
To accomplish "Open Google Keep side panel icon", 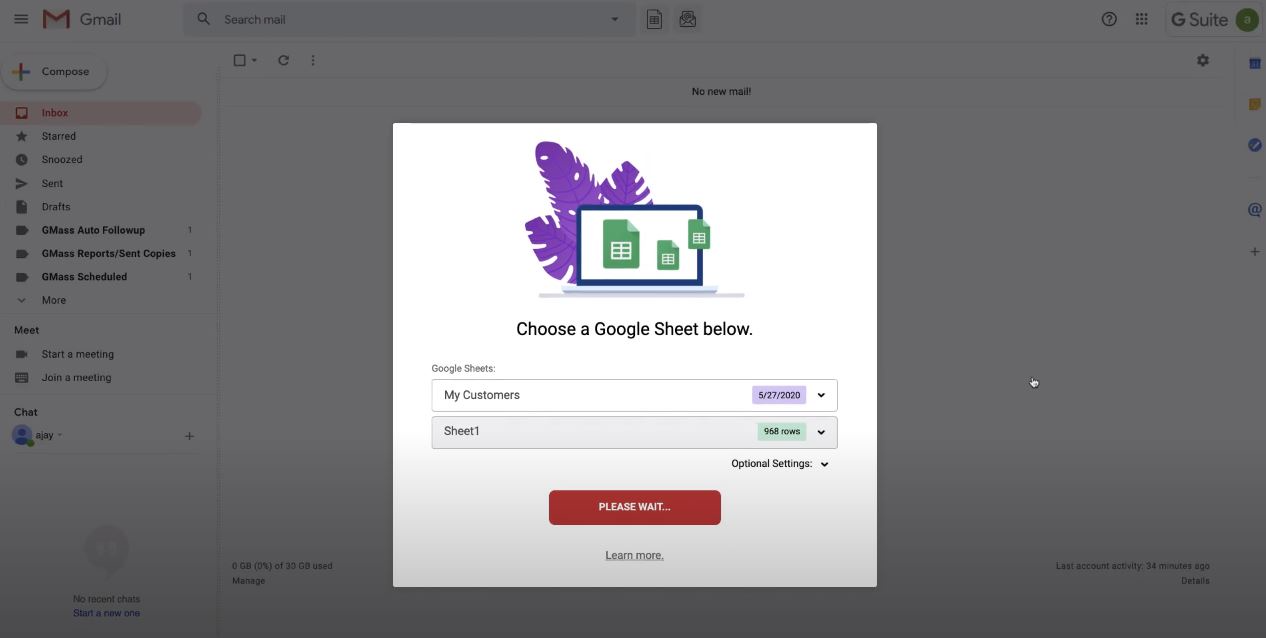I will click(1254, 104).
